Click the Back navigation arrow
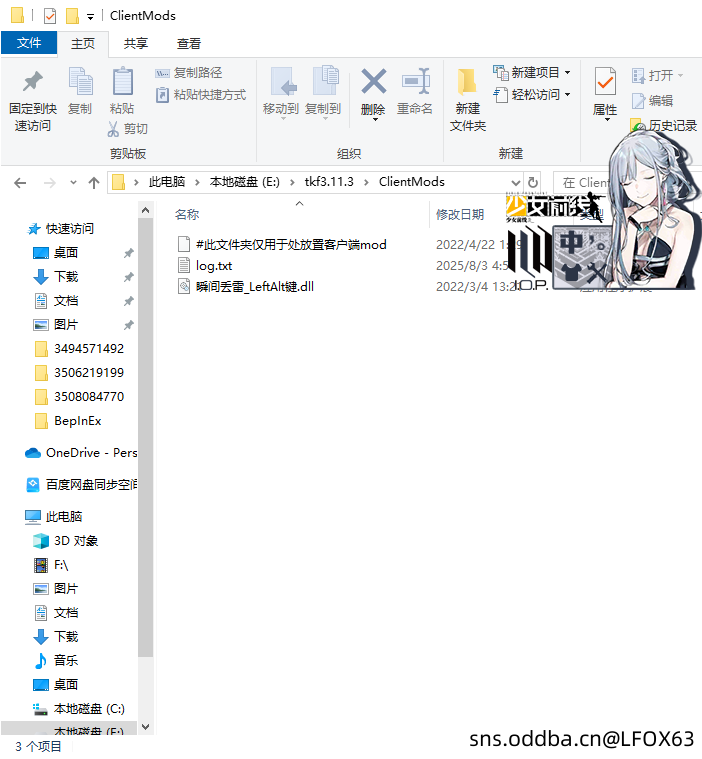702x759 pixels. click(20, 183)
